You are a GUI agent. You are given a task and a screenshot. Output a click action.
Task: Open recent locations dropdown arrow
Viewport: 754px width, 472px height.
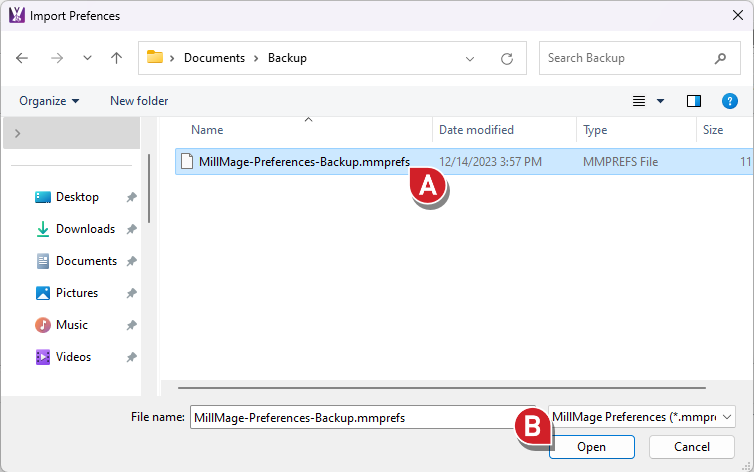click(x=88, y=58)
